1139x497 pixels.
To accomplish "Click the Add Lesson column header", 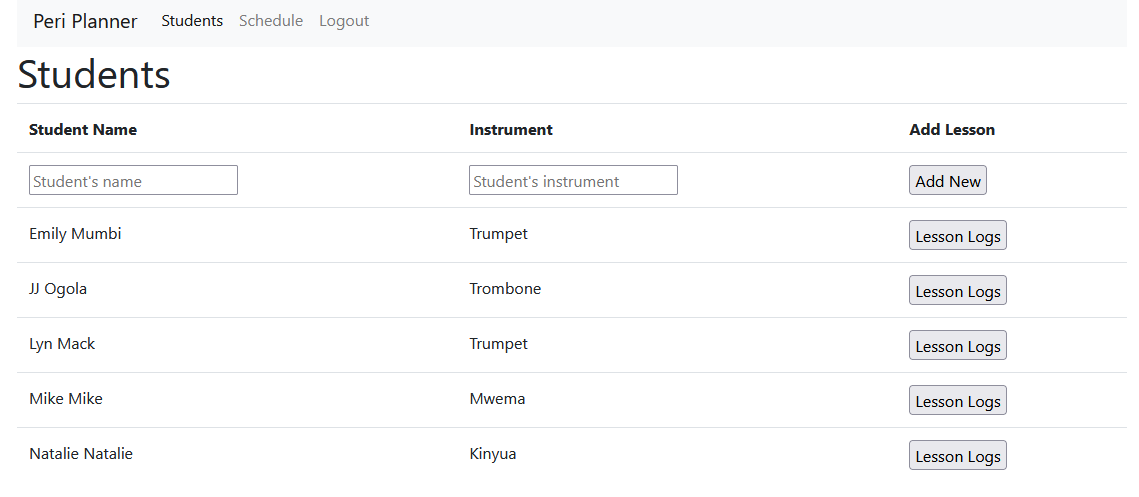I will click(x=952, y=130).
